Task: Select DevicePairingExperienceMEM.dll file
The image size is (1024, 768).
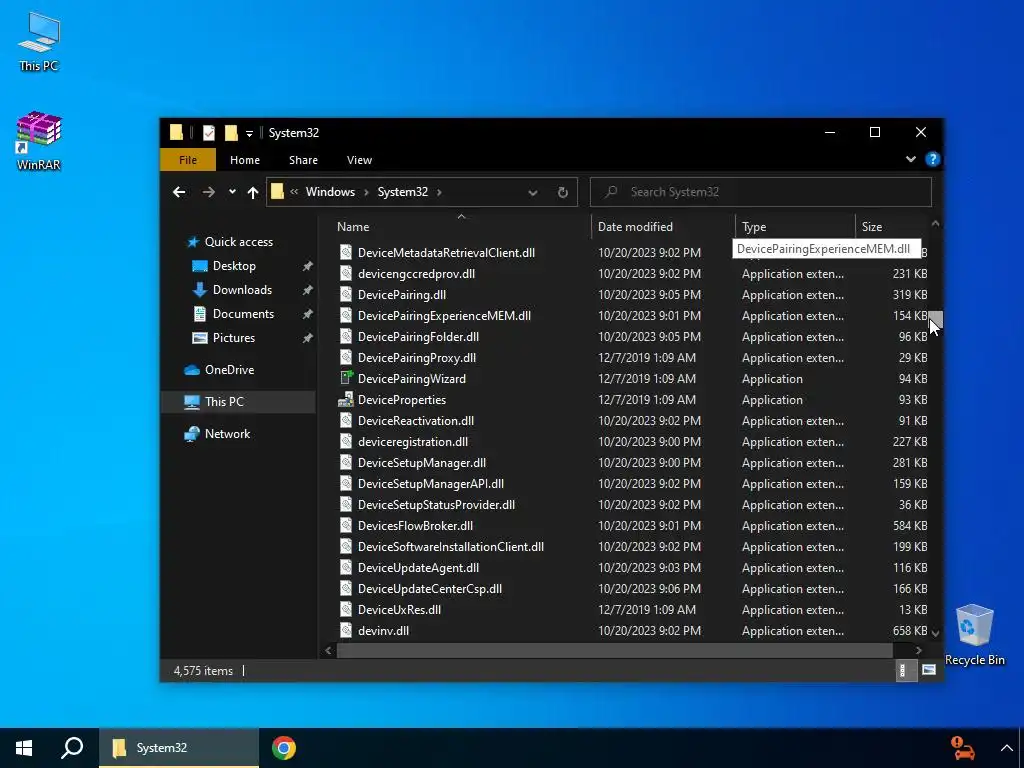Action: click(444, 315)
